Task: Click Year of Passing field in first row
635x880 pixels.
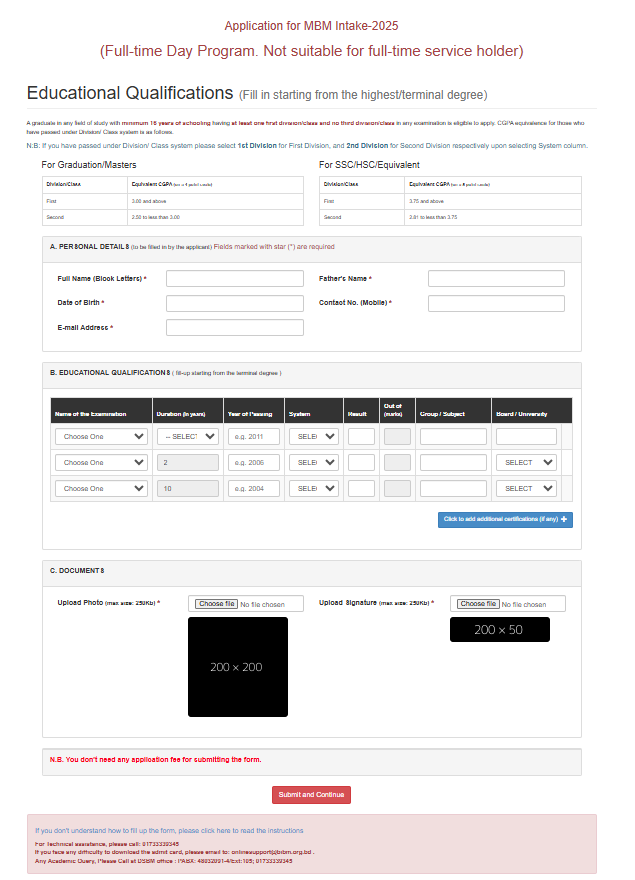Action: pos(254,436)
